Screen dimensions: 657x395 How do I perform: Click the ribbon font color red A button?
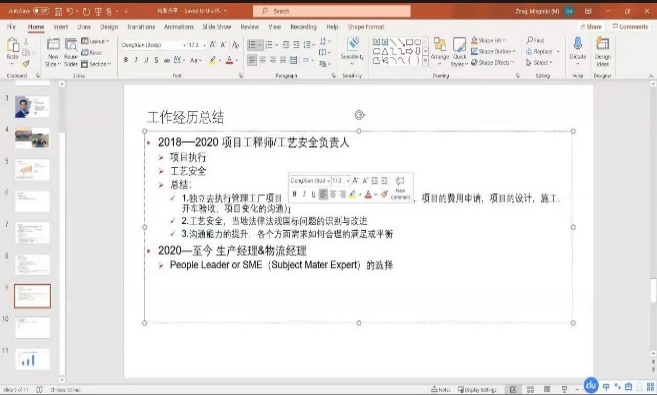[229, 60]
